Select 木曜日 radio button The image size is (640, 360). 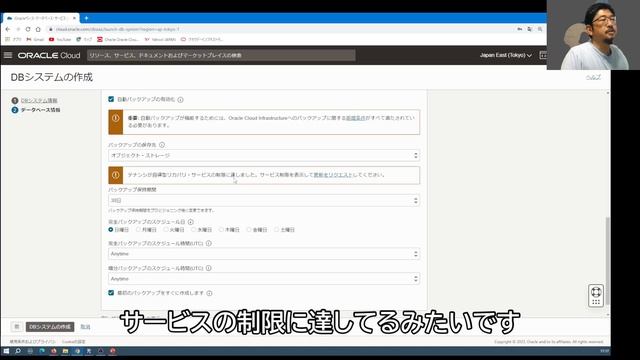(x=221, y=230)
